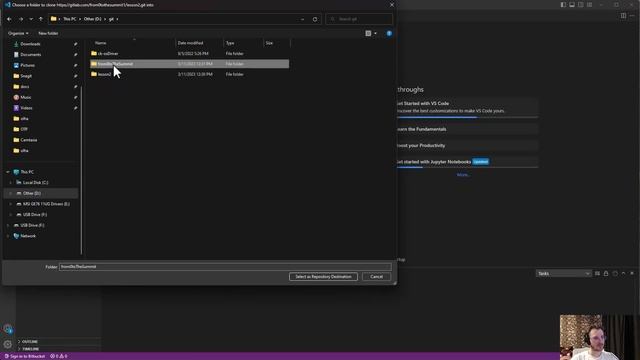Click the Folder name input field
The height and width of the screenshot is (360, 640).
click(225, 267)
